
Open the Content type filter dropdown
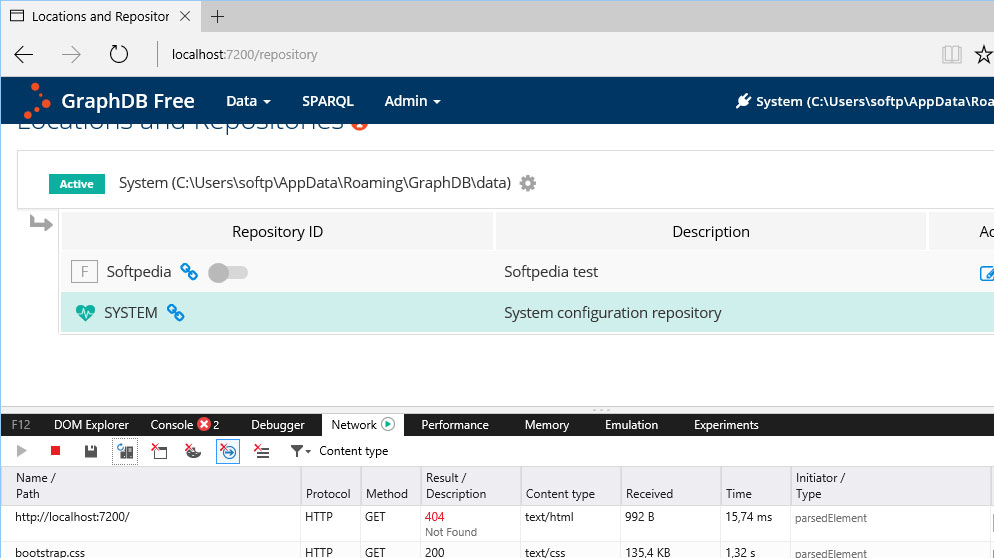click(x=300, y=452)
